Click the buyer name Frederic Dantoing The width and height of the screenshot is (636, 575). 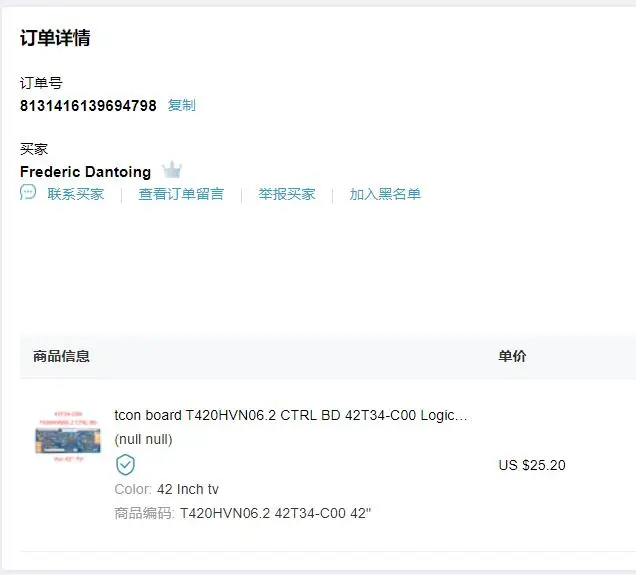[x=85, y=172]
